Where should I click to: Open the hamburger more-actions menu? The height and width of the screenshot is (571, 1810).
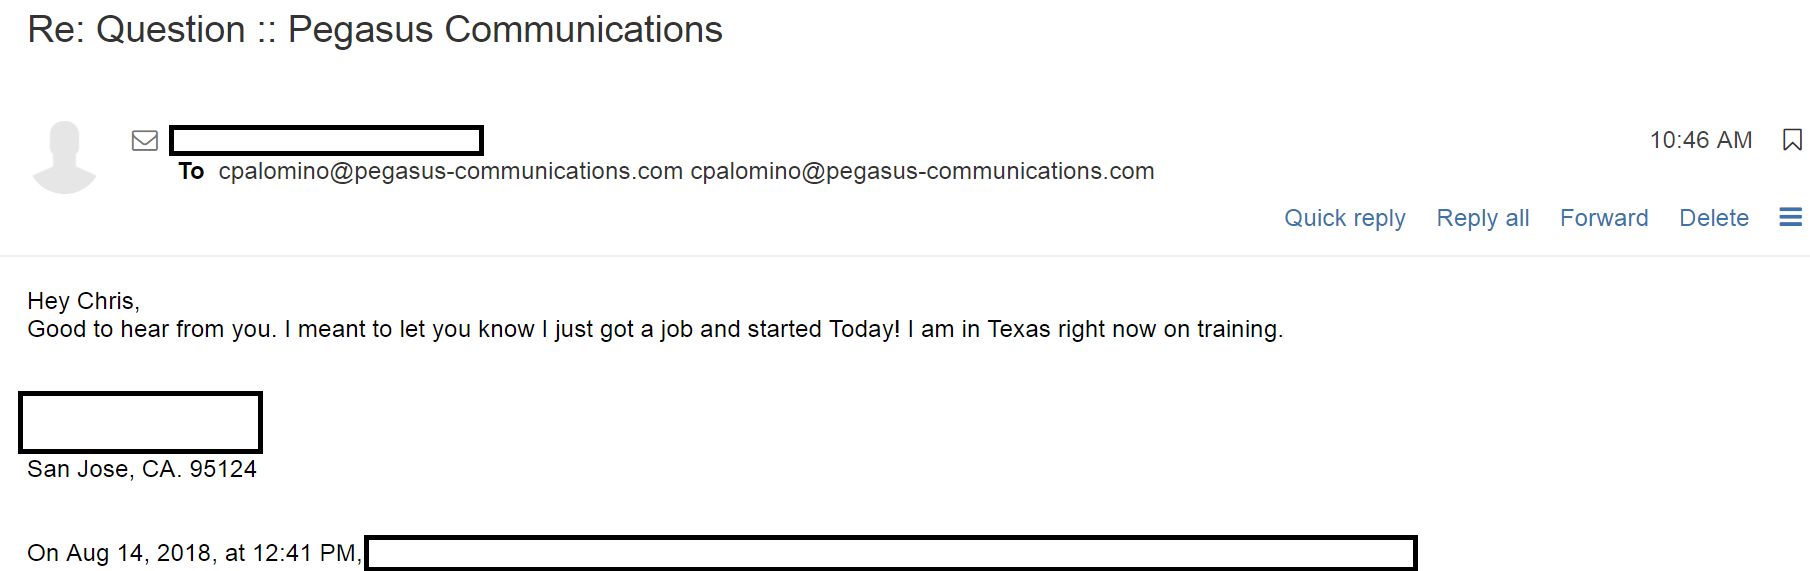[x=1790, y=217]
